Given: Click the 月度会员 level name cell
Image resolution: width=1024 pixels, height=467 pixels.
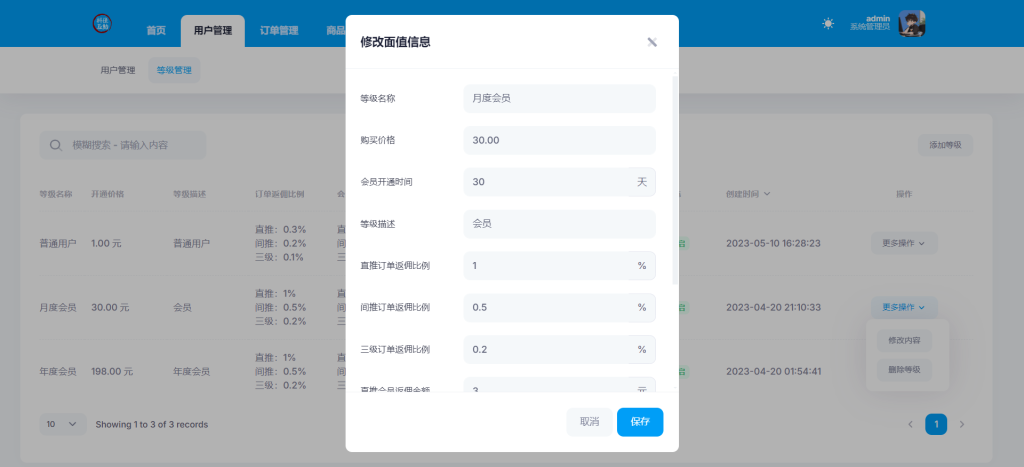Looking at the screenshot, I should 57,307.
